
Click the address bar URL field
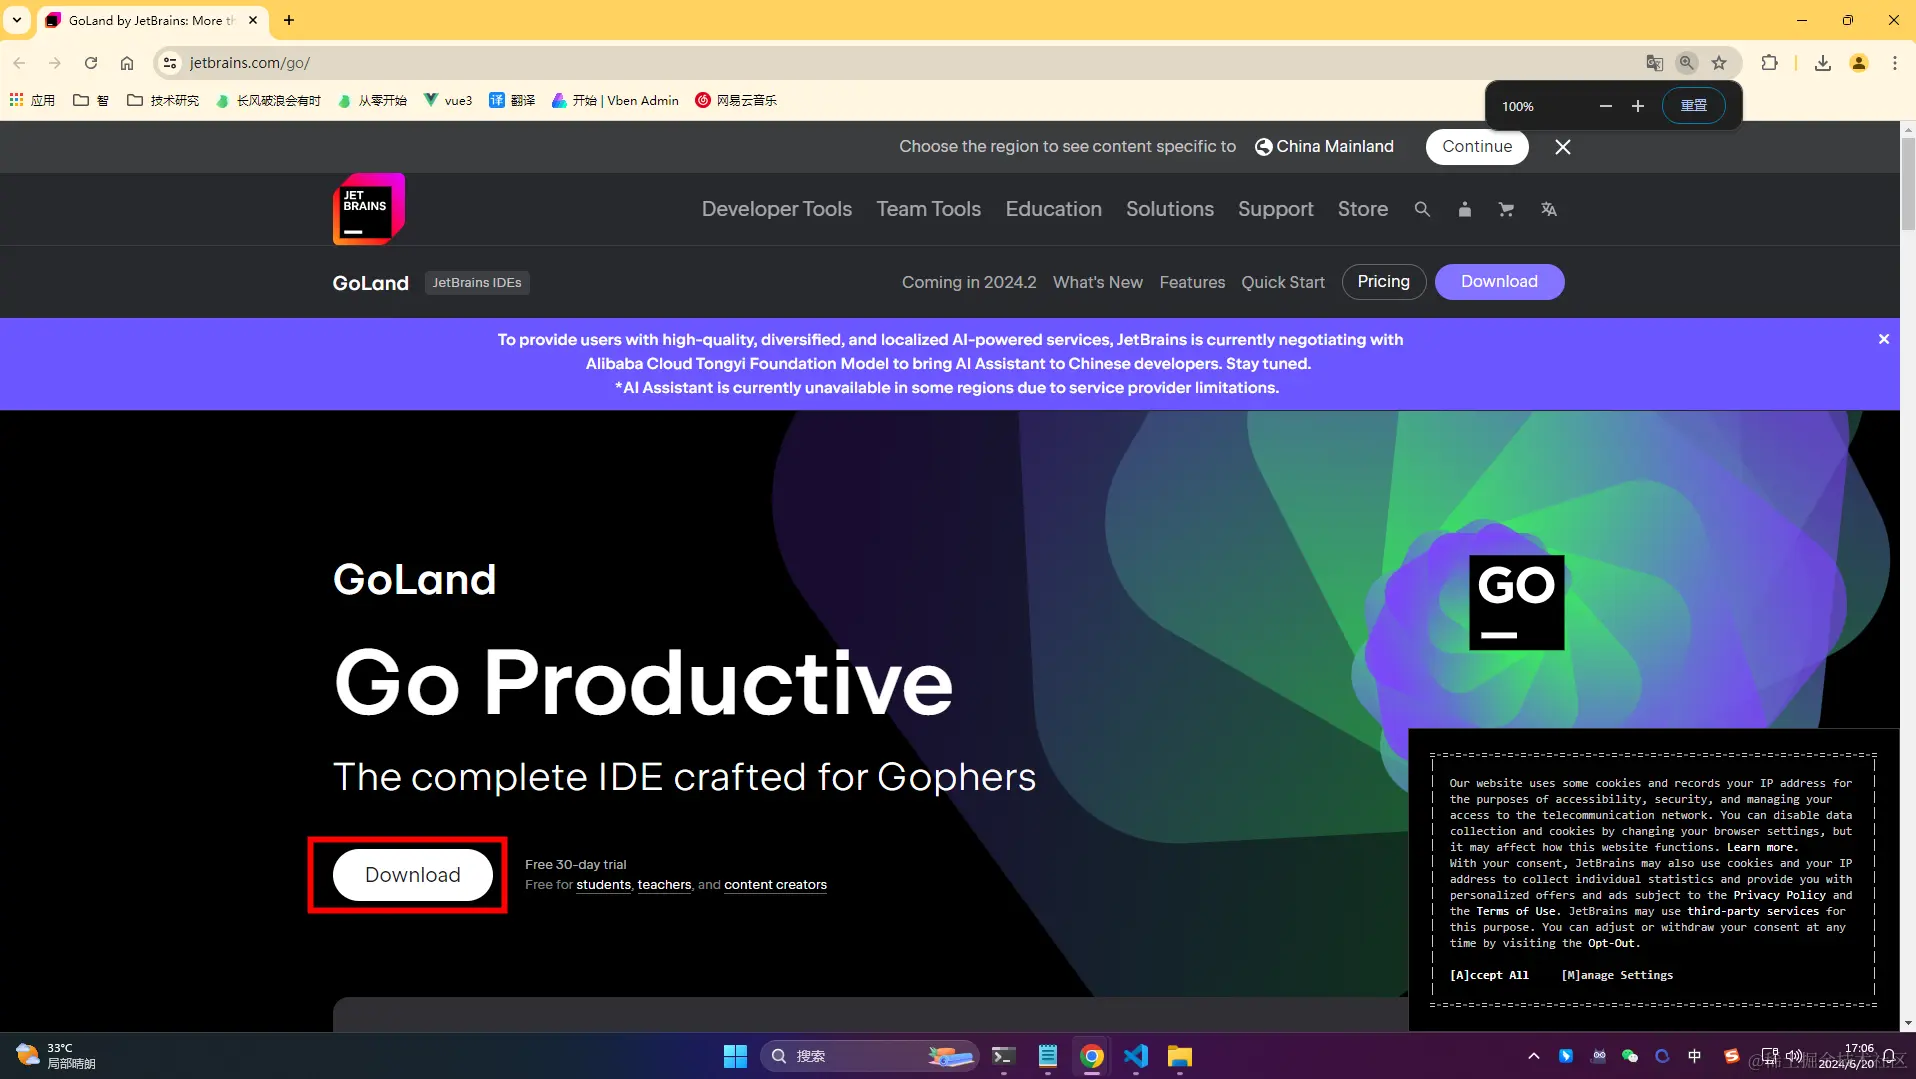pyautogui.click(x=900, y=63)
